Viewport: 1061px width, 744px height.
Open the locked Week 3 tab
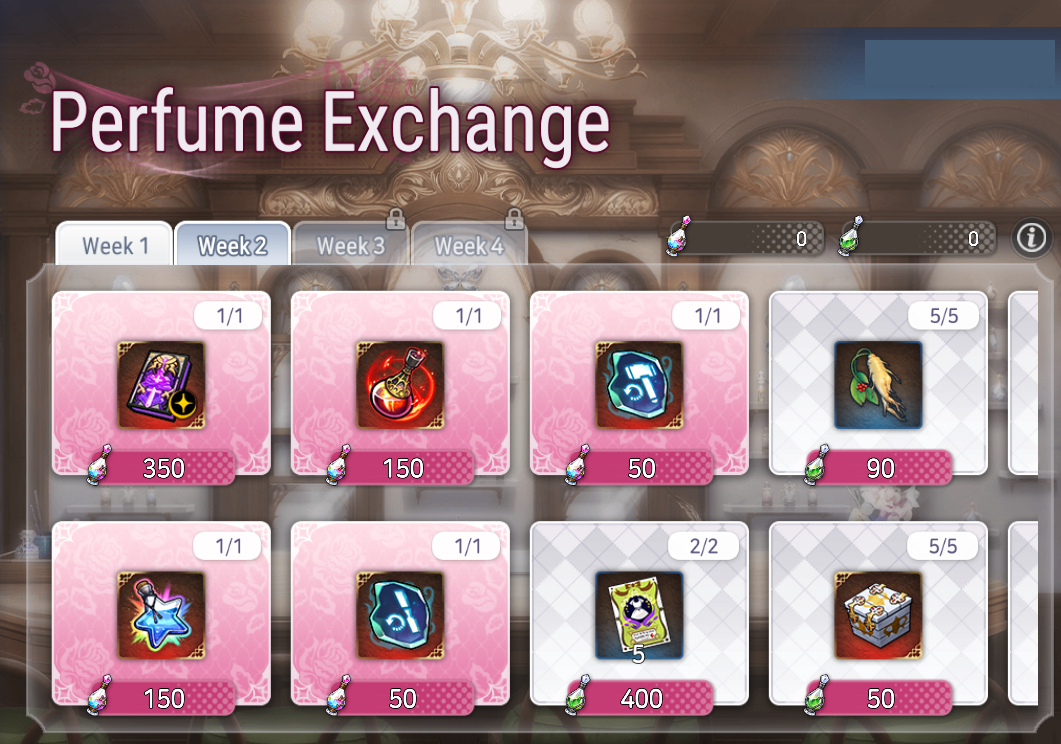point(351,244)
